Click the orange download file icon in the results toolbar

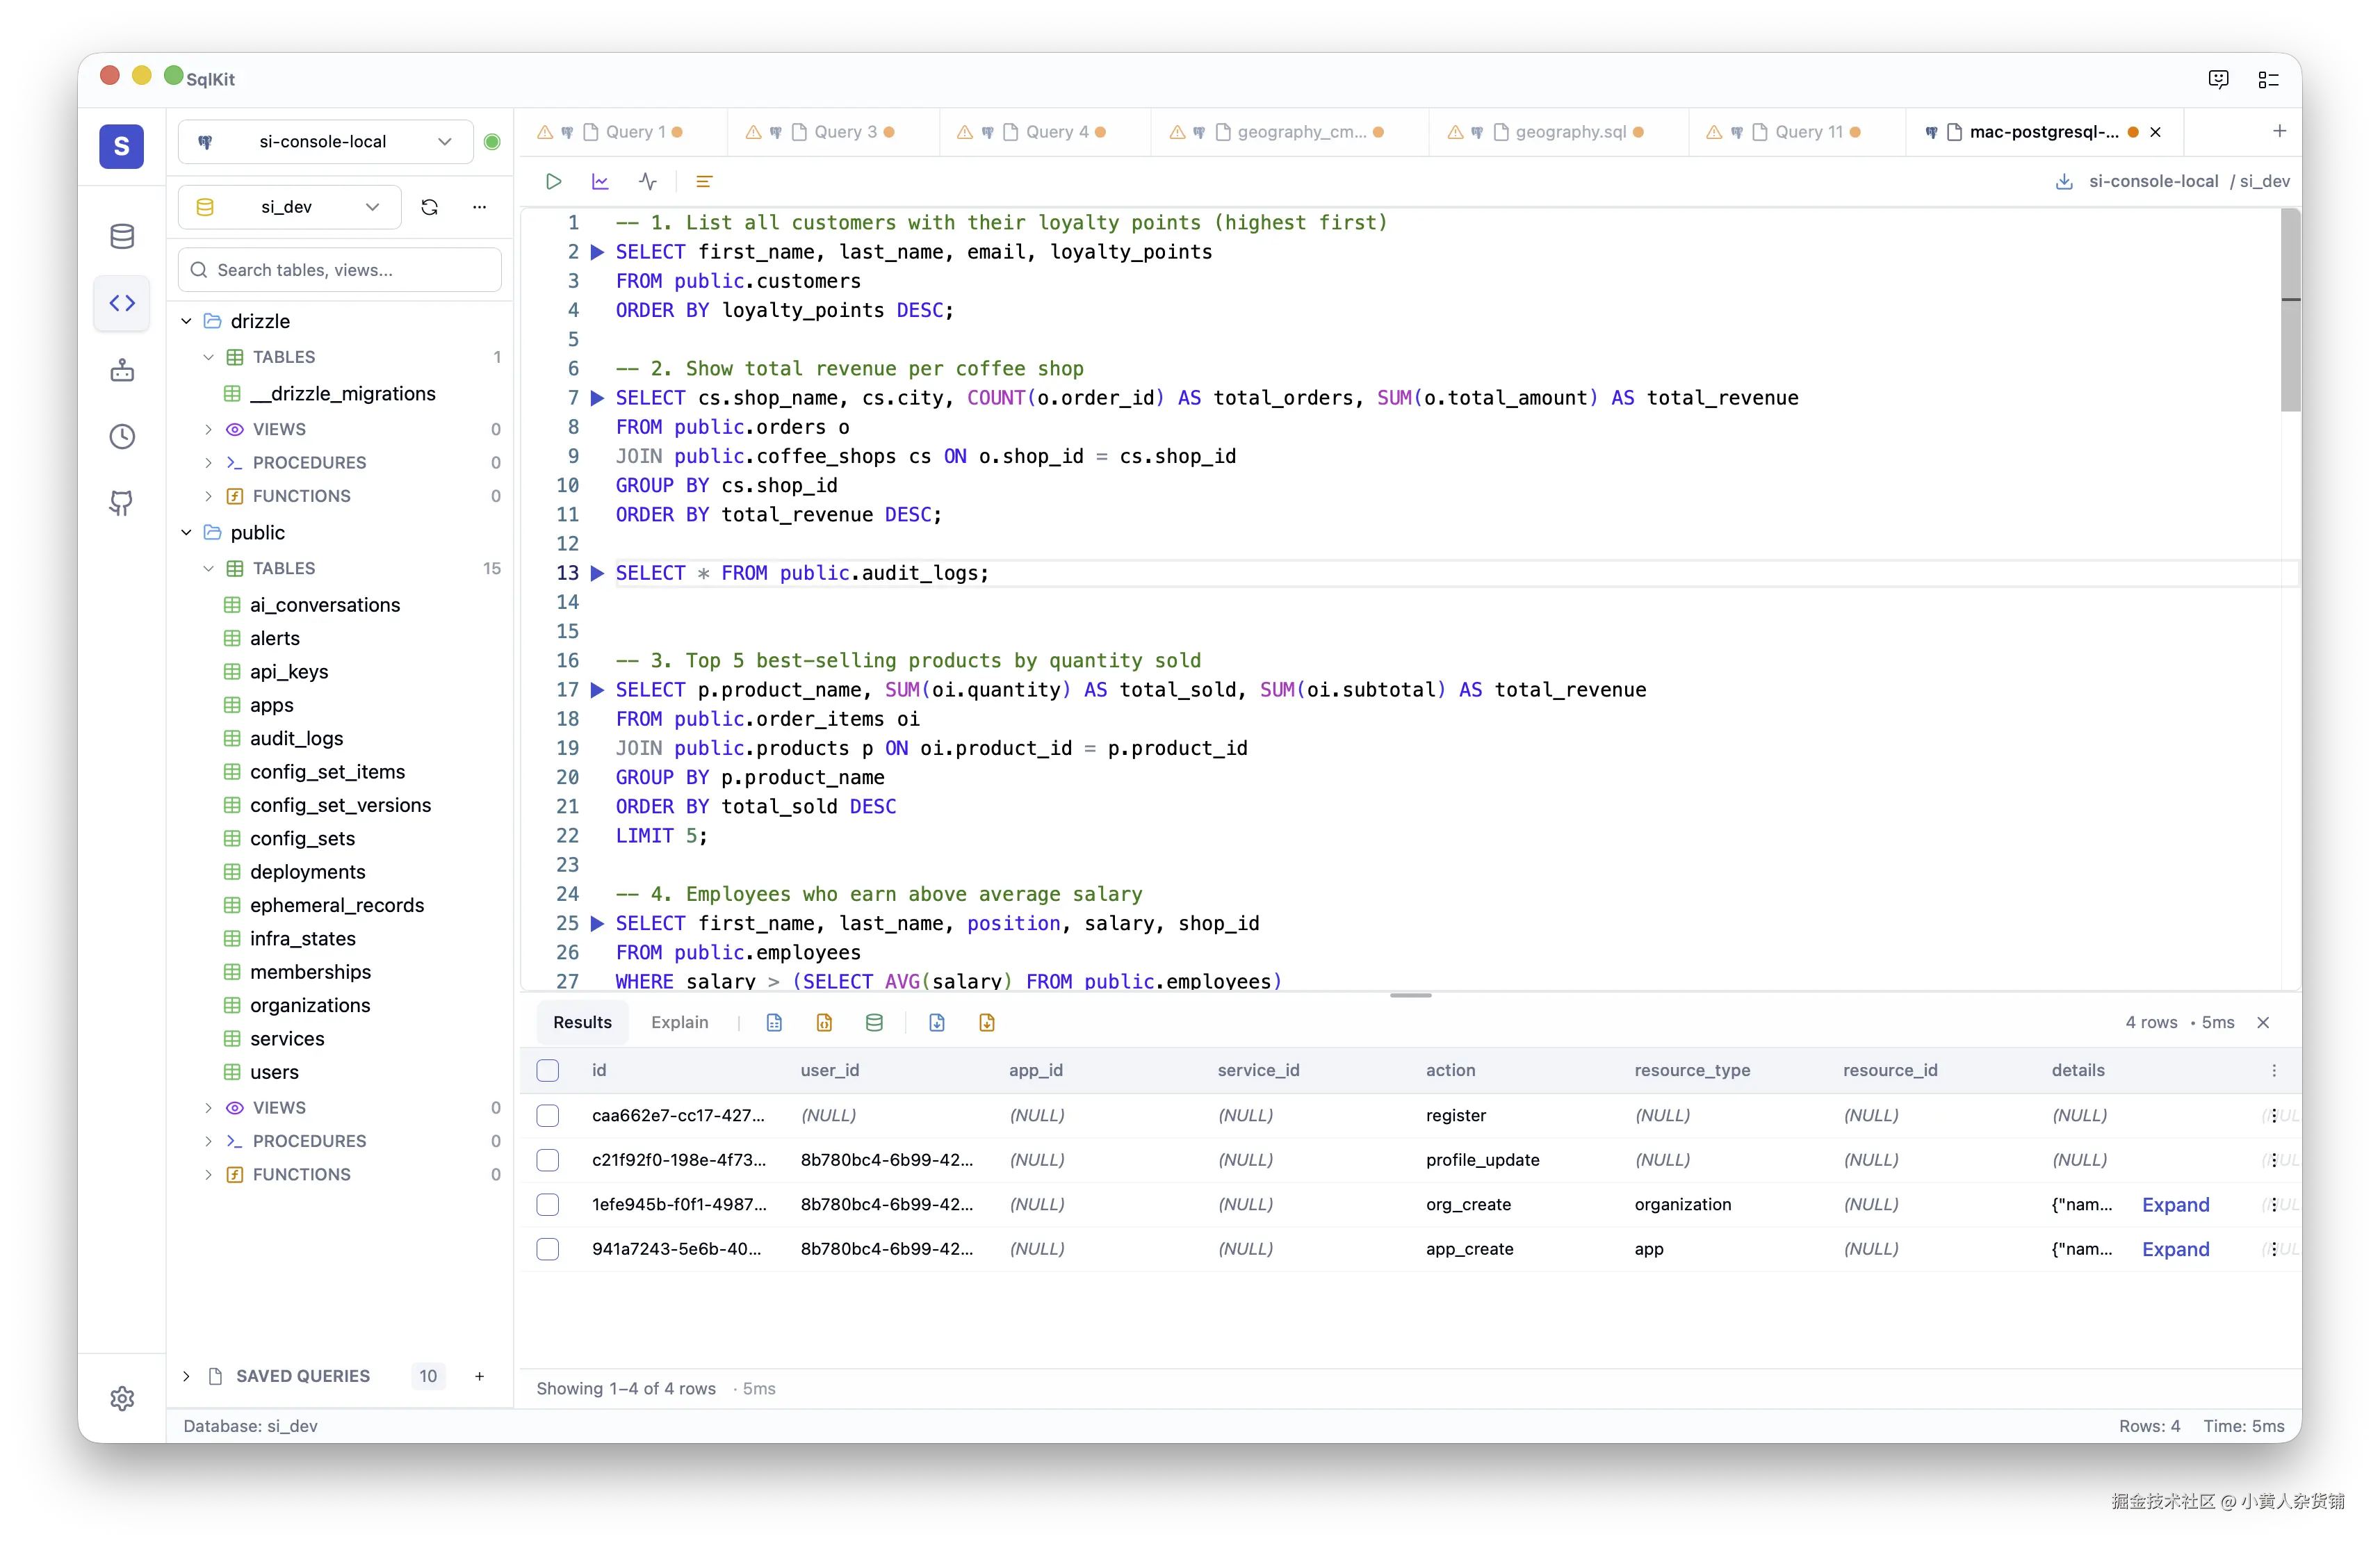(987, 1022)
